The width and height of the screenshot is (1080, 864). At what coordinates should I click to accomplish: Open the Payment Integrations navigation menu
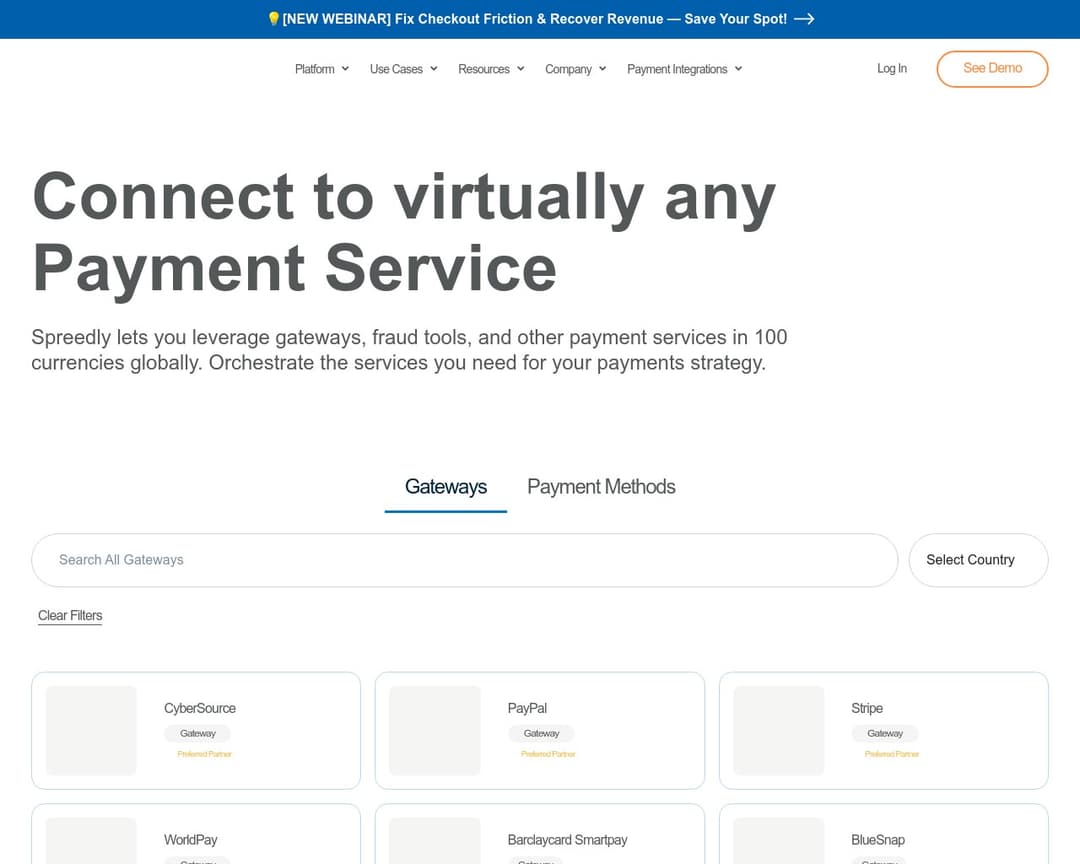(x=685, y=69)
